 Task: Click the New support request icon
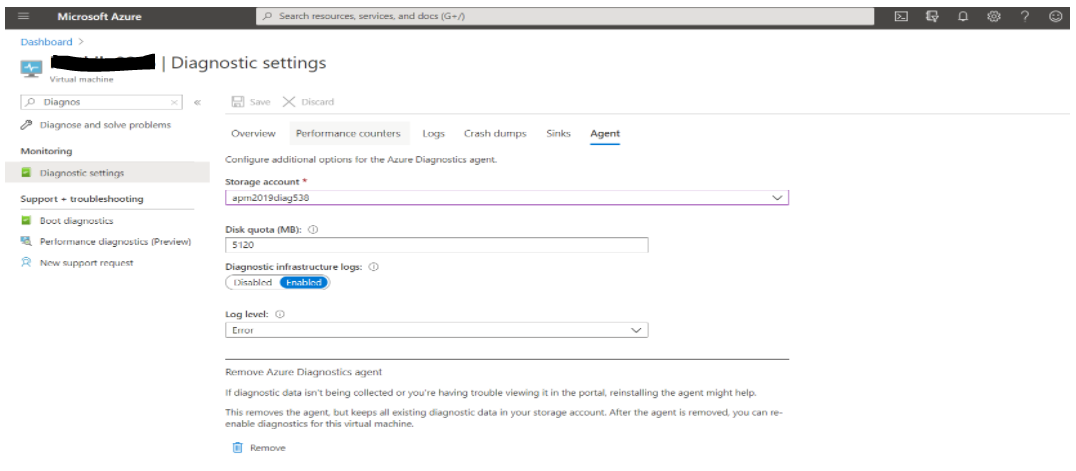(x=26, y=262)
